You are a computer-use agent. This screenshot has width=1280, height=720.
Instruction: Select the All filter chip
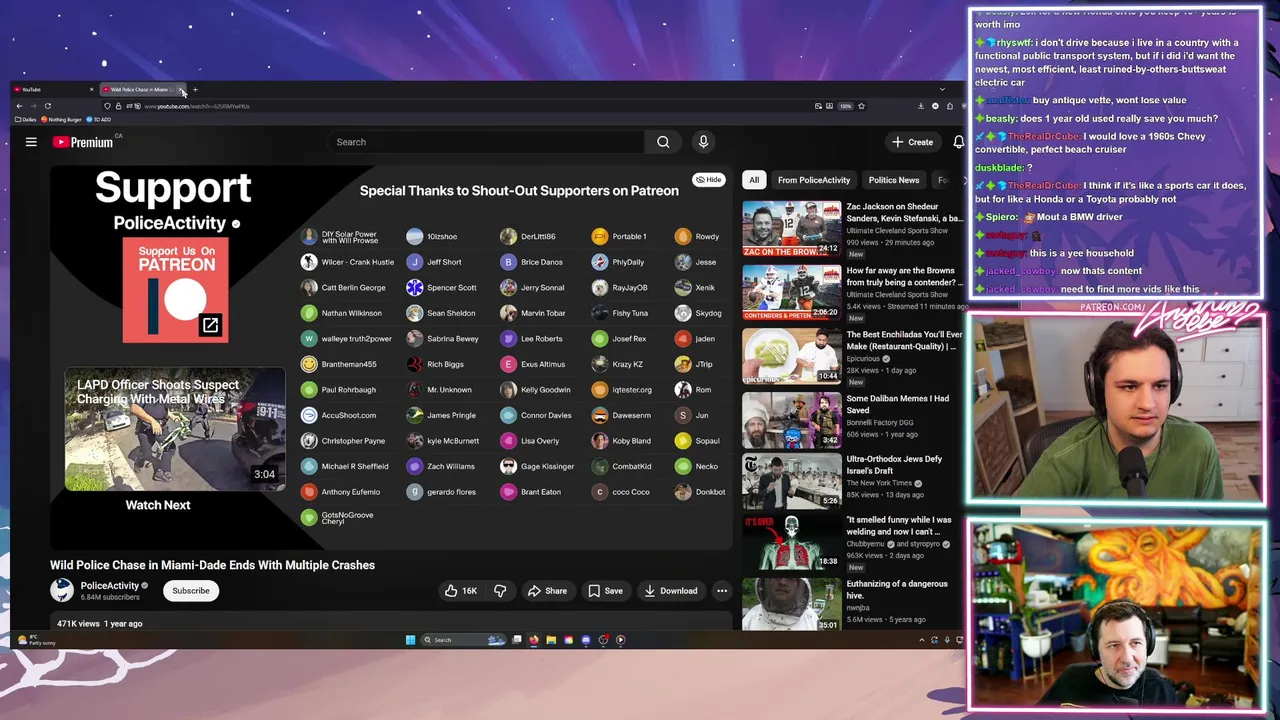(754, 180)
